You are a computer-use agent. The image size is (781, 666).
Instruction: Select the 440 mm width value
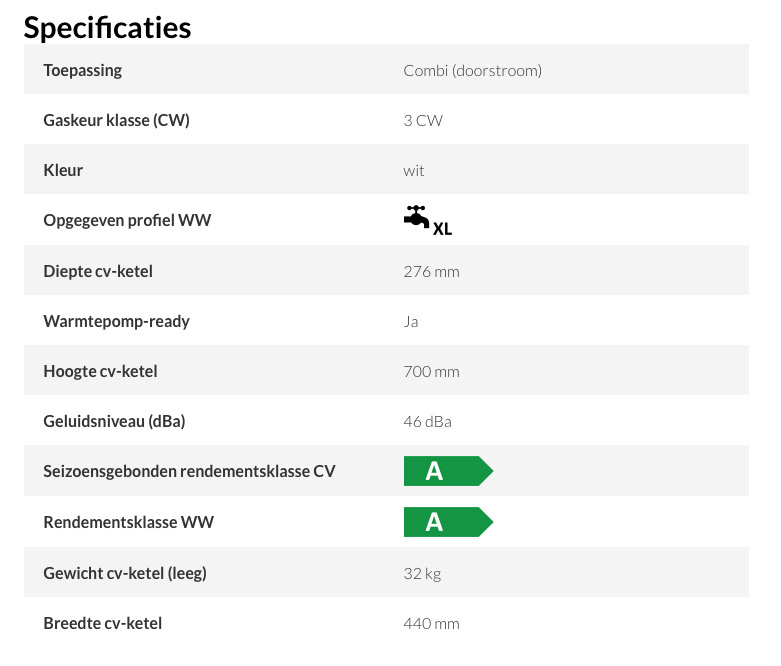431,623
